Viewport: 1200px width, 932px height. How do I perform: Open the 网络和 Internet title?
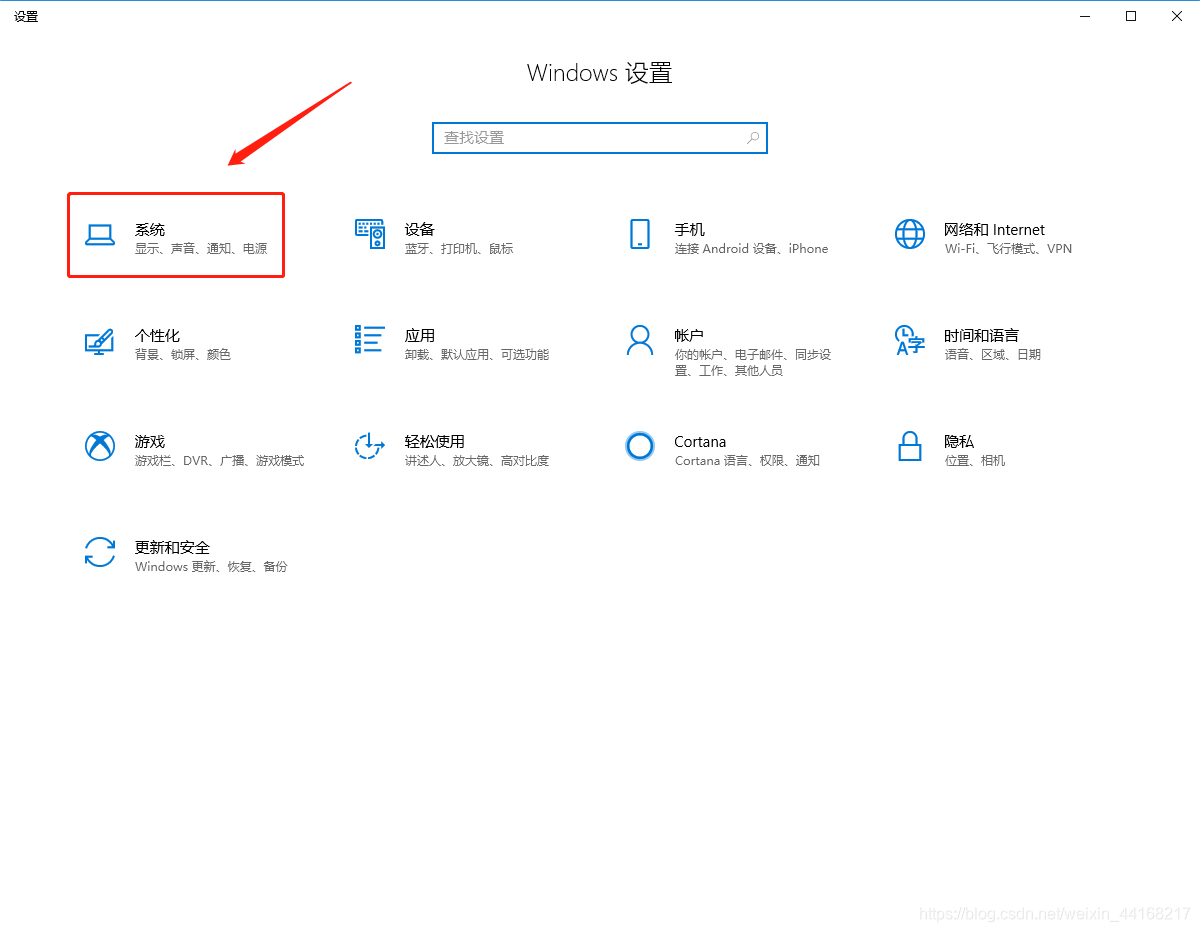point(995,230)
